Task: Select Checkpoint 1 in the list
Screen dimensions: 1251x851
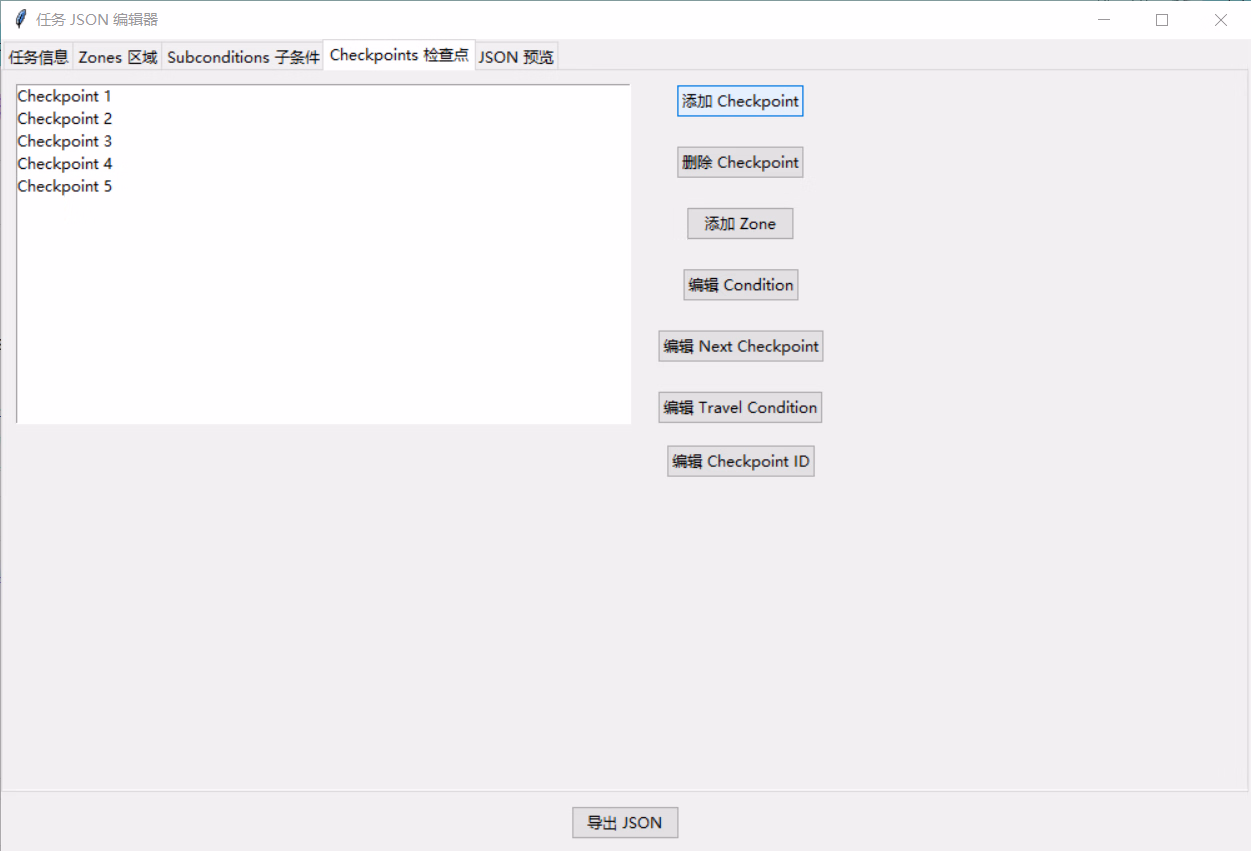Action: tap(323, 97)
